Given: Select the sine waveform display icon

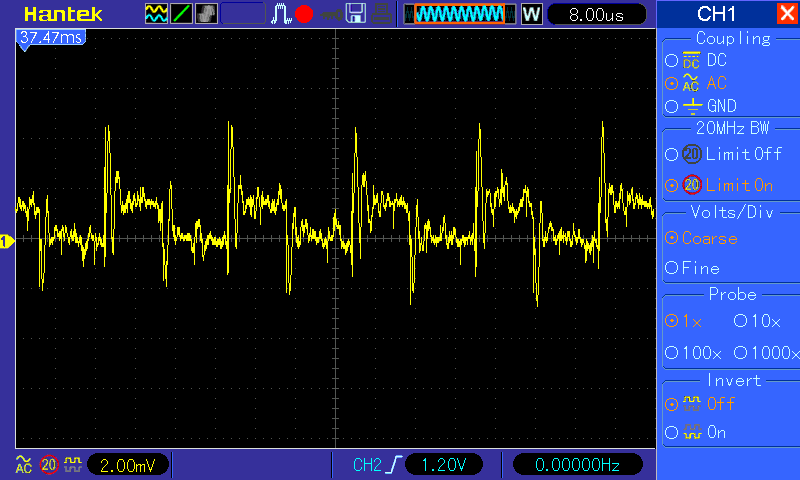Looking at the screenshot, I should 156,14.
